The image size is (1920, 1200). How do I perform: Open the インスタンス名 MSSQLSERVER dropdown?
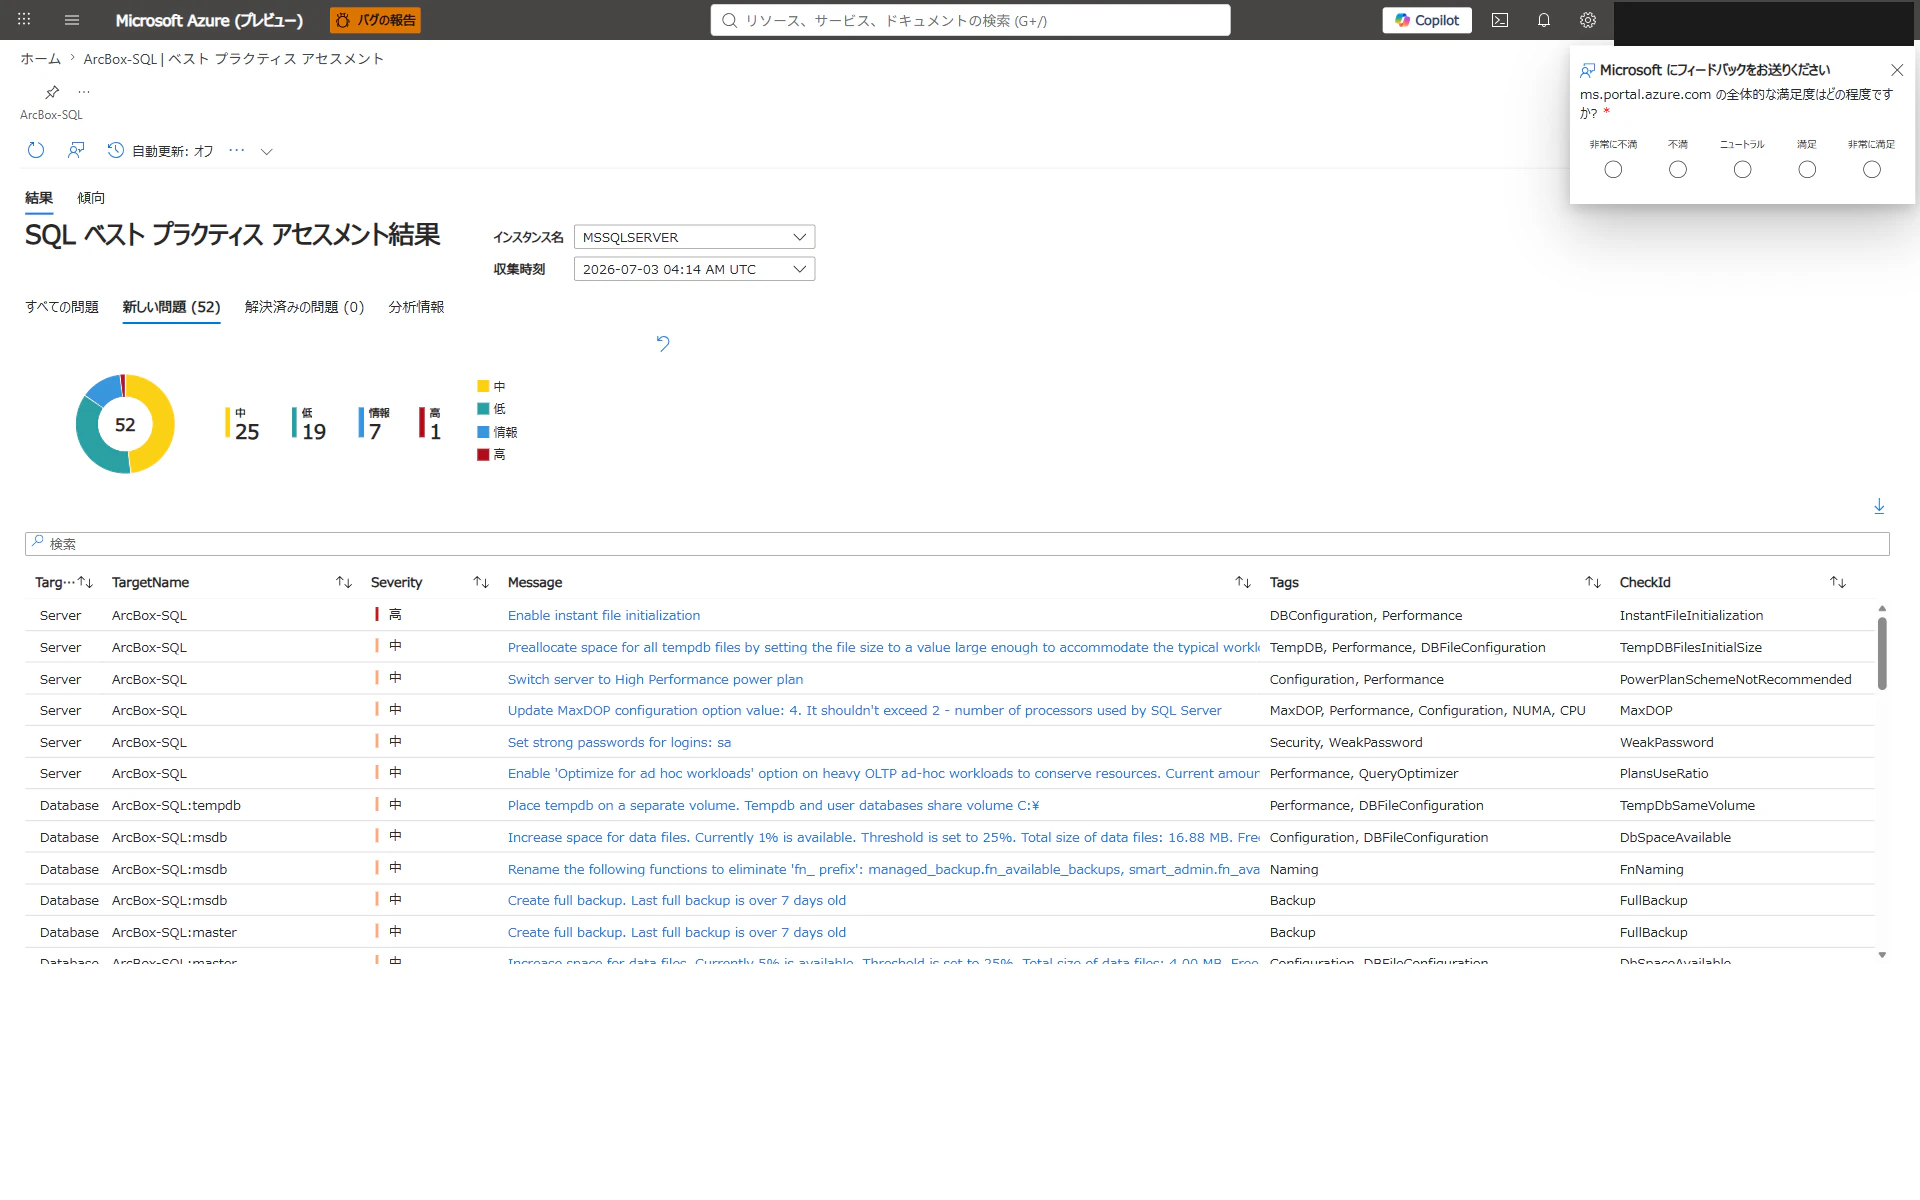pyautogui.click(x=694, y=237)
